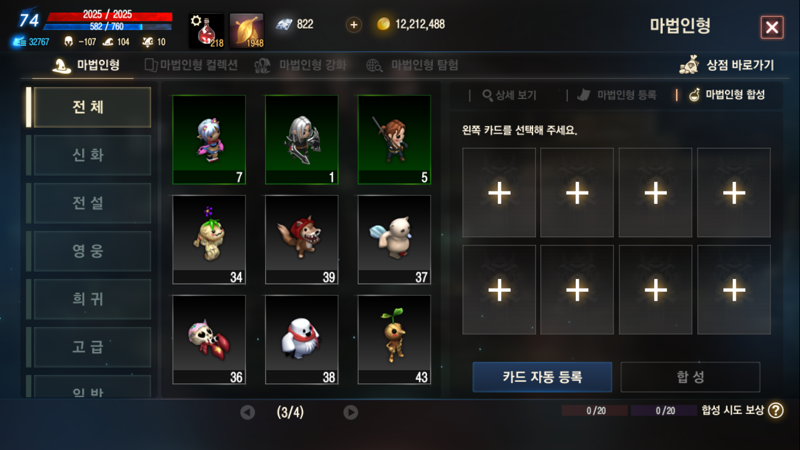Select the golden feather item icon
Image resolution: width=800 pixels, height=450 pixels.
(x=247, y=31)
